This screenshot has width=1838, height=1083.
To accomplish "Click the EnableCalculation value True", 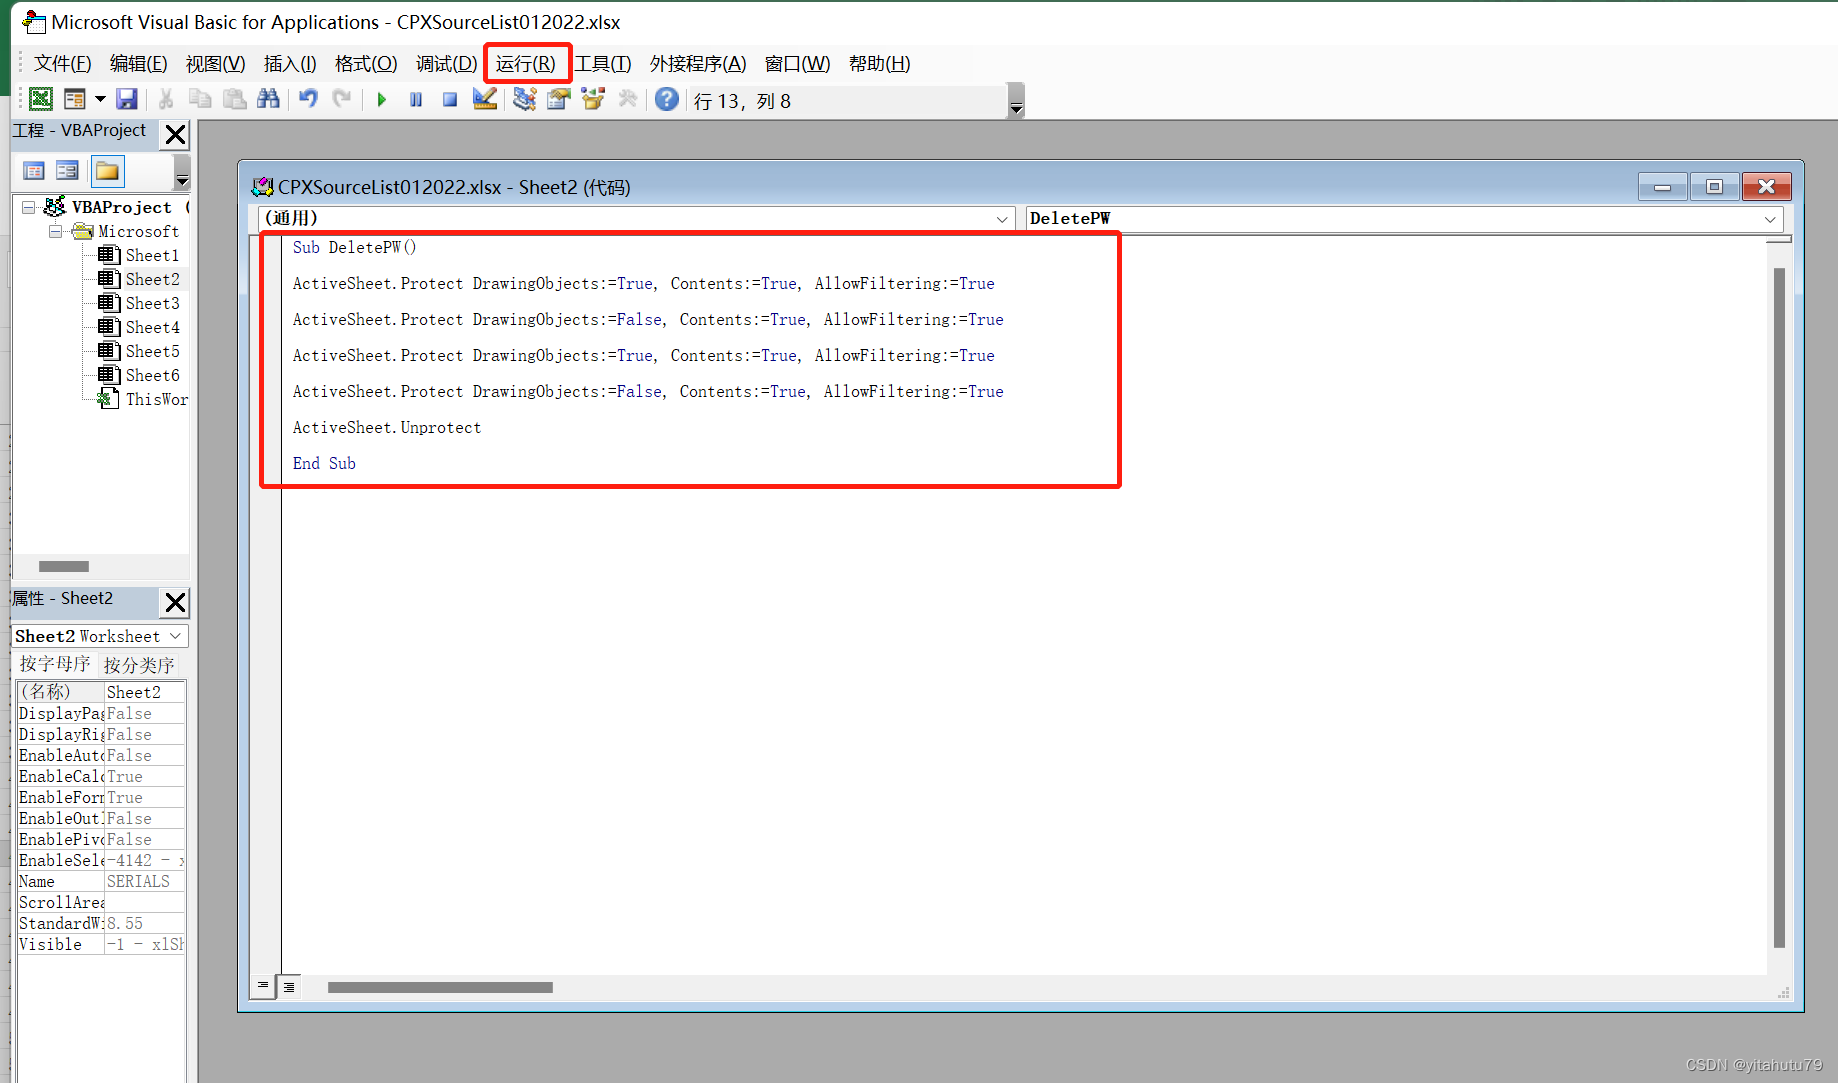I will pos(144,776).
